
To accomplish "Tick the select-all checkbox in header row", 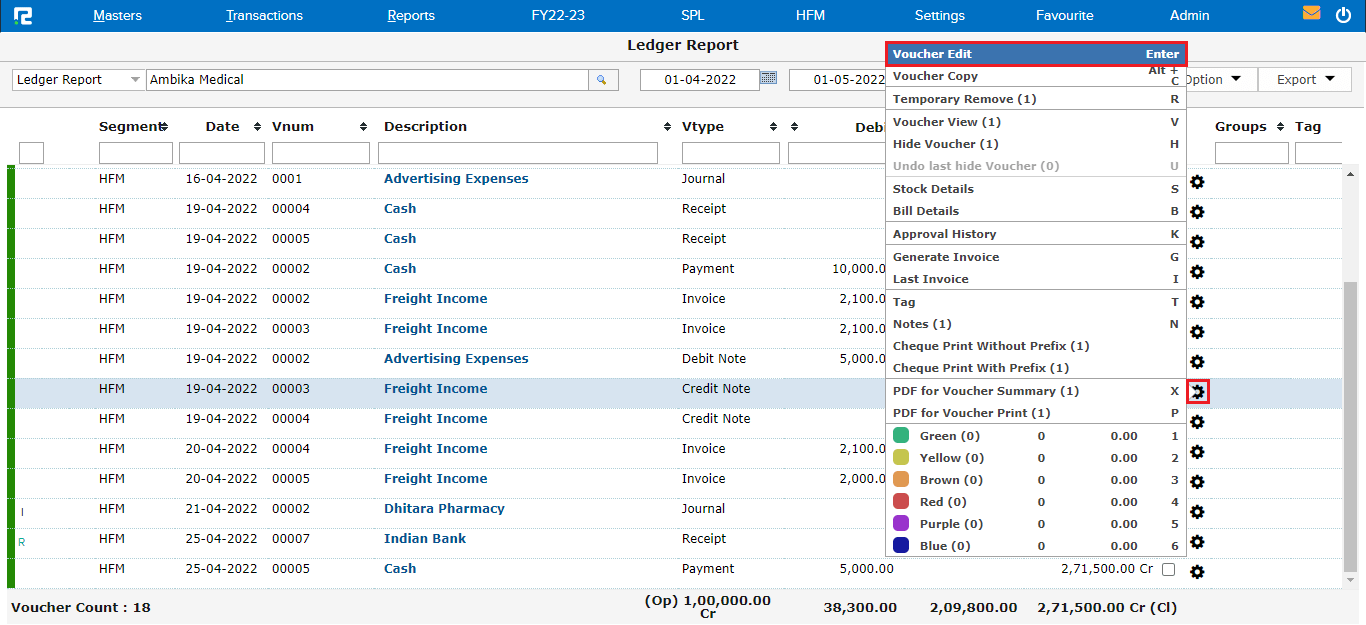I will coord(31,153).
